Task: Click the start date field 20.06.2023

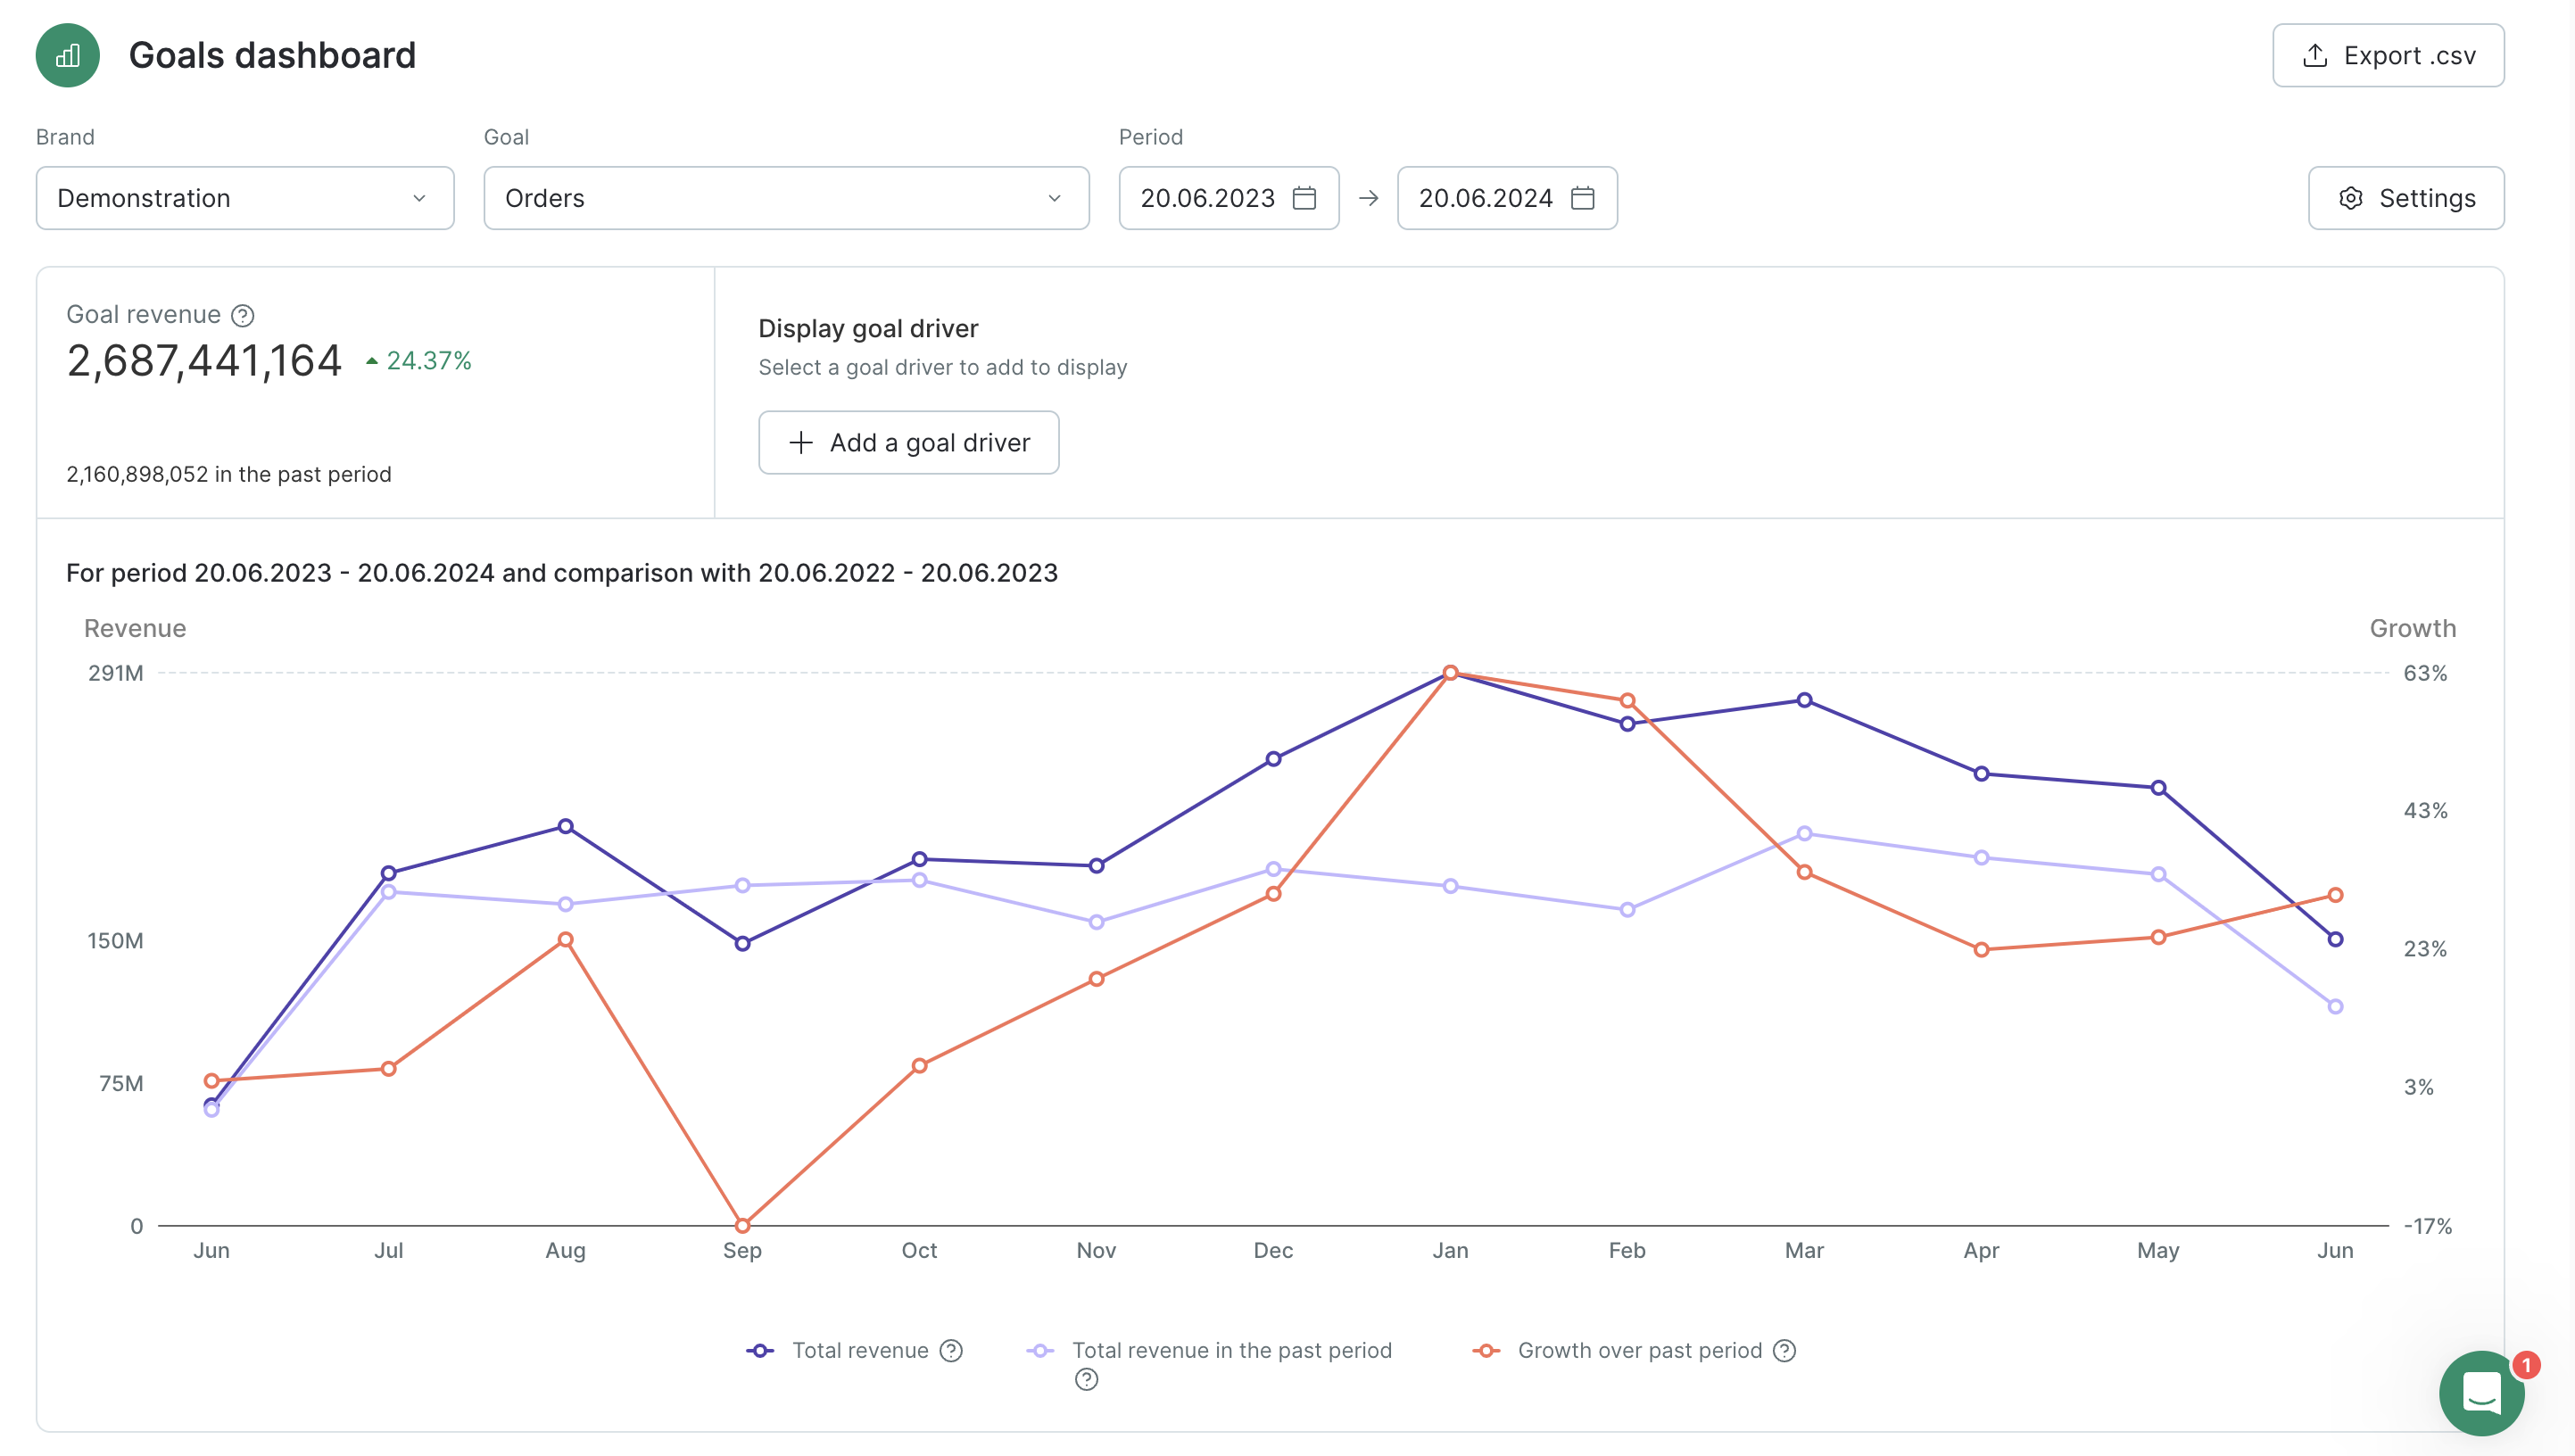Action: [1229, 198]
